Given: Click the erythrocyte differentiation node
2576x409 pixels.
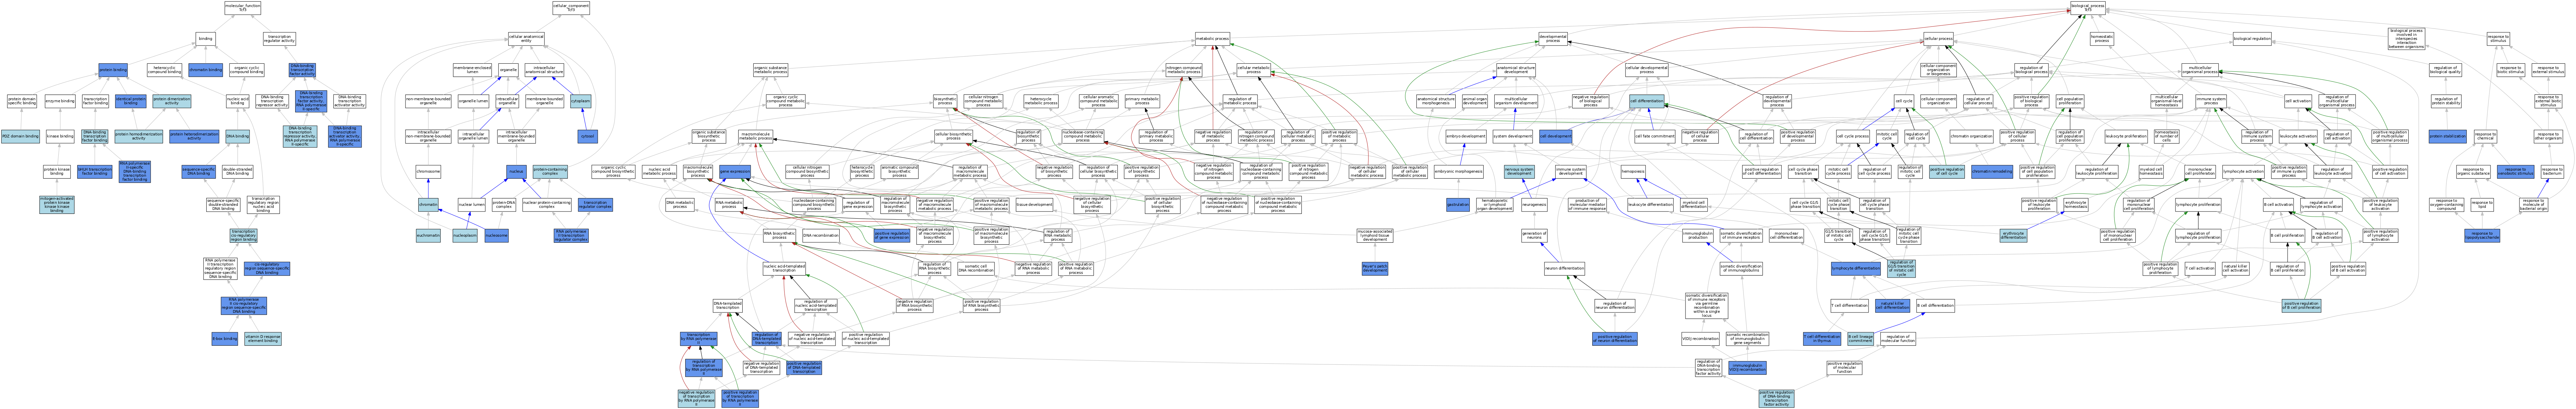Looking at the screenshot, I should point(2013,236).
